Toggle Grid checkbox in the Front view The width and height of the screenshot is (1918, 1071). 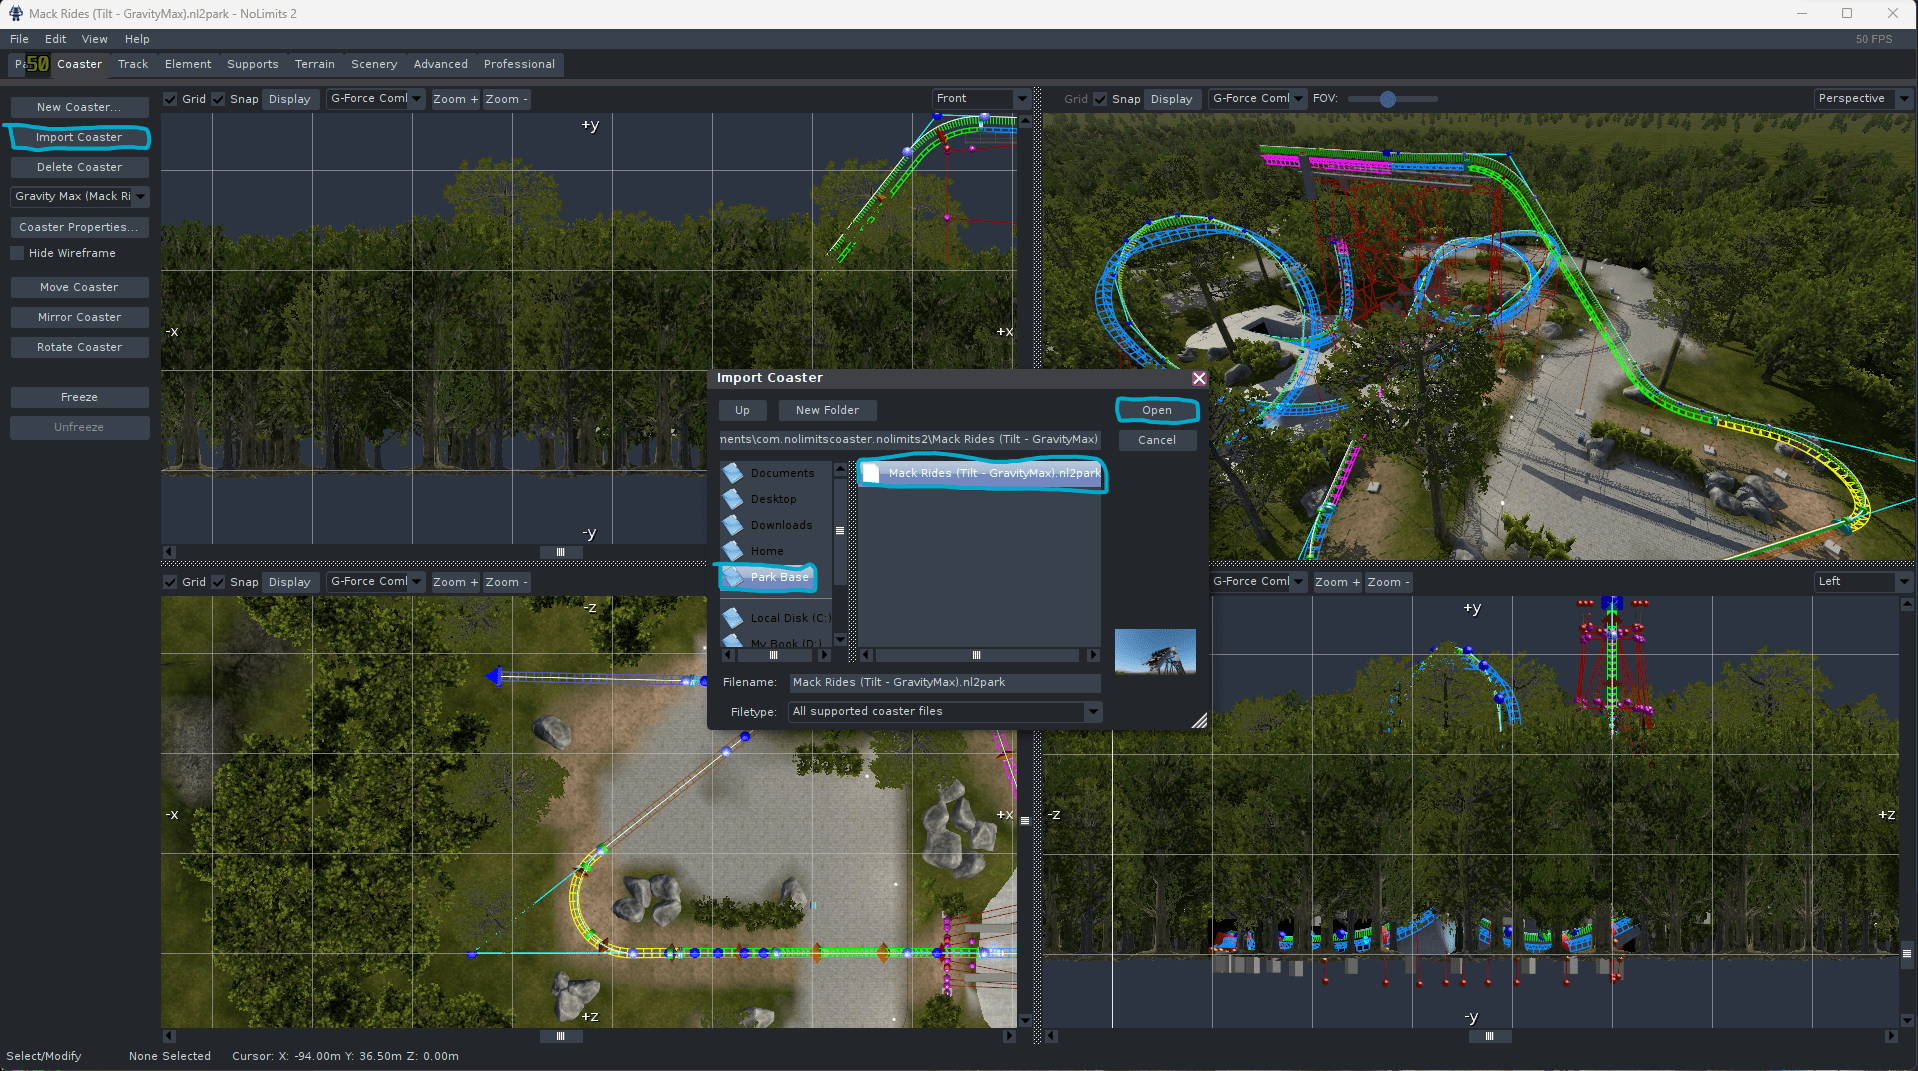click(171, 99)
